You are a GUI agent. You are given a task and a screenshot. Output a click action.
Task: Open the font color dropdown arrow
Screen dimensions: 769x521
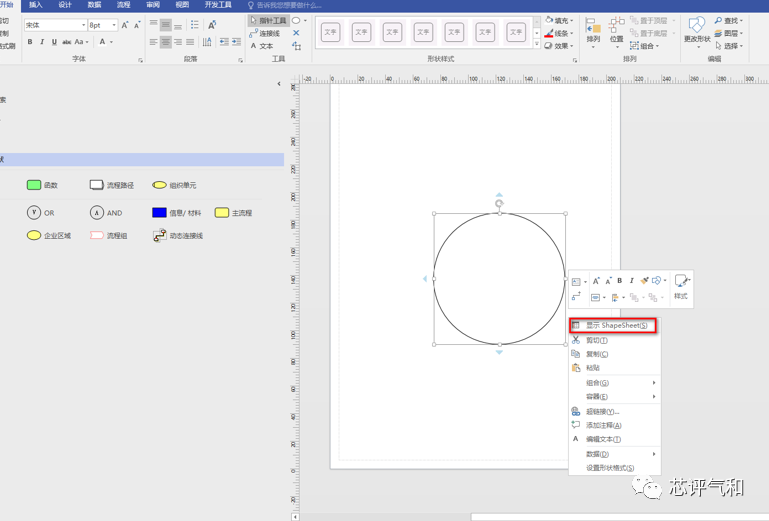click(111, 42)
